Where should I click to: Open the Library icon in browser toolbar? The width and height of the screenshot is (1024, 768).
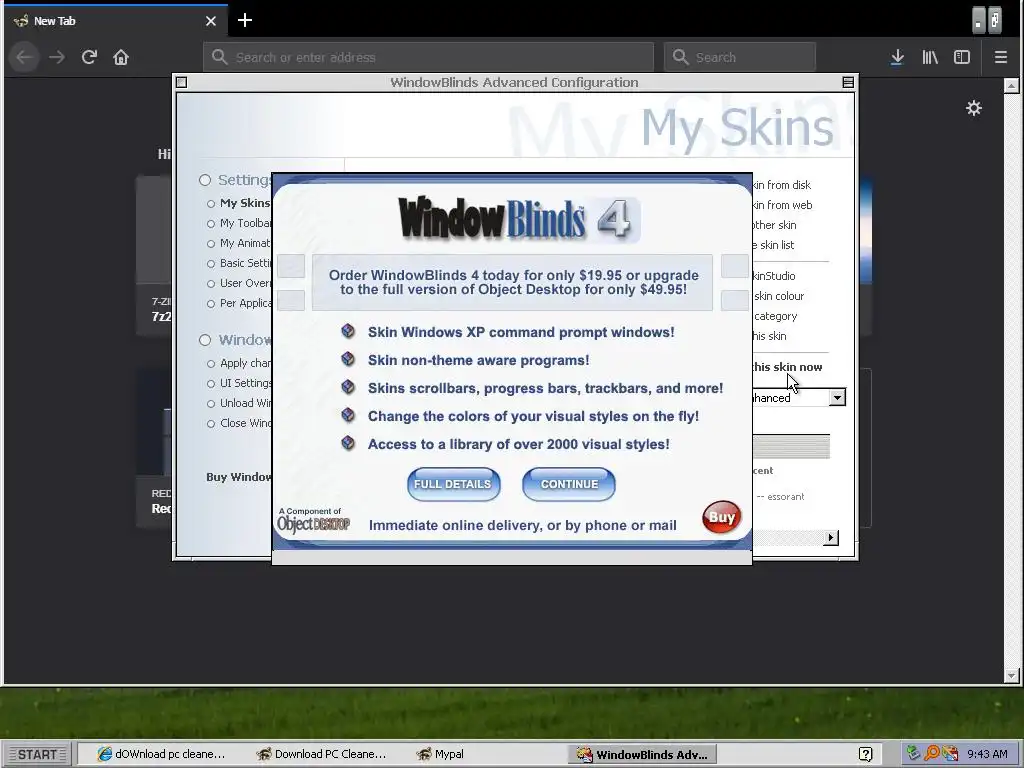[930, 57]
